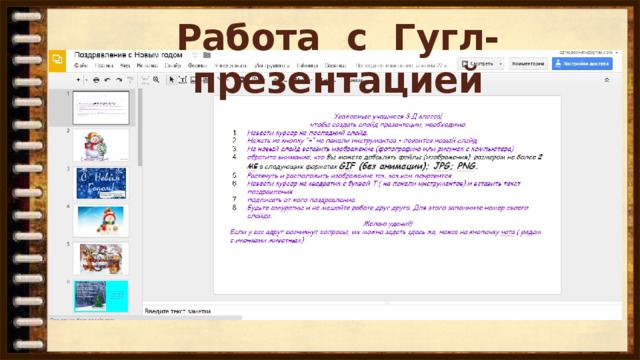Click the Смотреть present button
The image size is (640, 360).
477,64
